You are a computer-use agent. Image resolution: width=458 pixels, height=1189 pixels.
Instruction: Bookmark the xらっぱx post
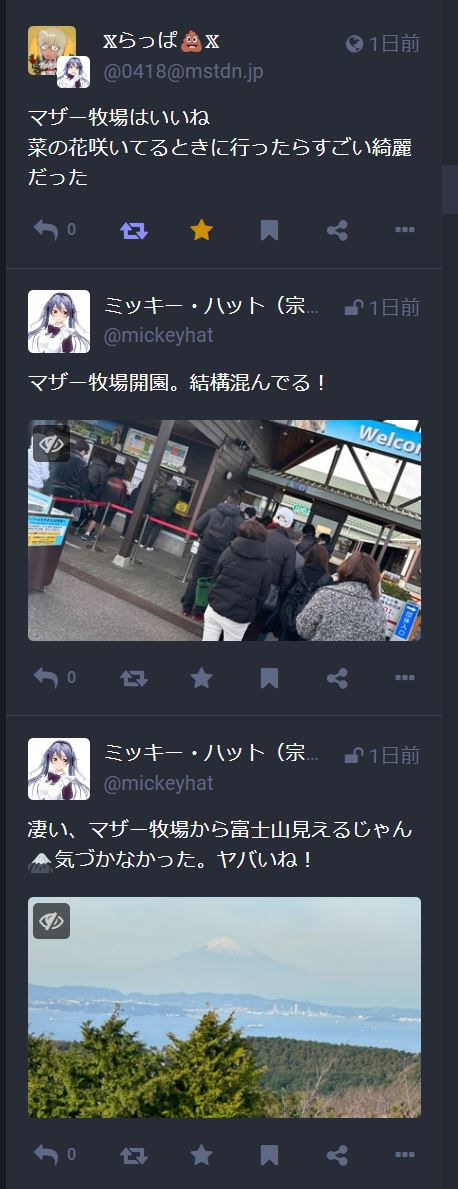coord(269,230)
